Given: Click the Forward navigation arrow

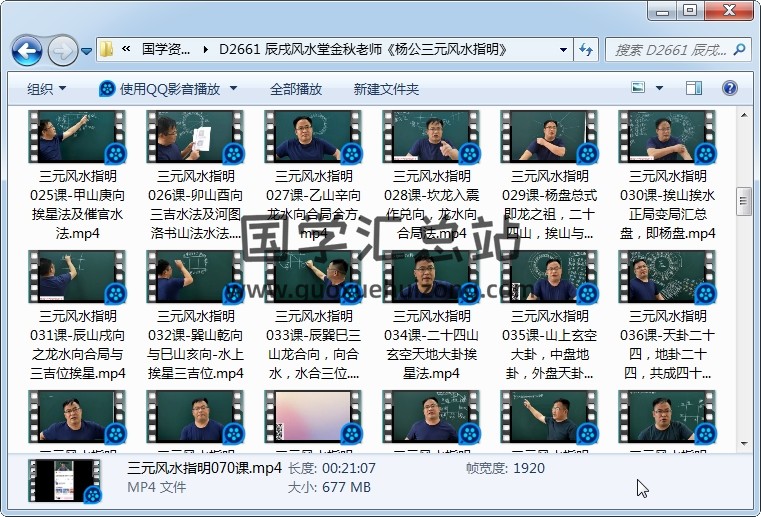Looking at the screenshot, I should pyautogui.click(x=62, y=50).
